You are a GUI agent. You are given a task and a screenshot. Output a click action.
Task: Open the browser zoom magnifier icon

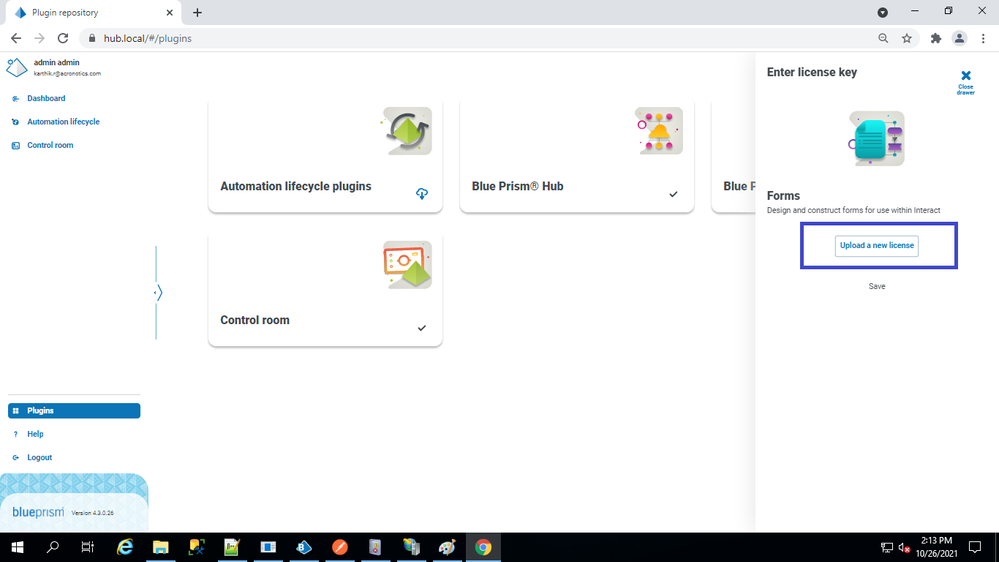pyautogui.click(x=883, y=38)
